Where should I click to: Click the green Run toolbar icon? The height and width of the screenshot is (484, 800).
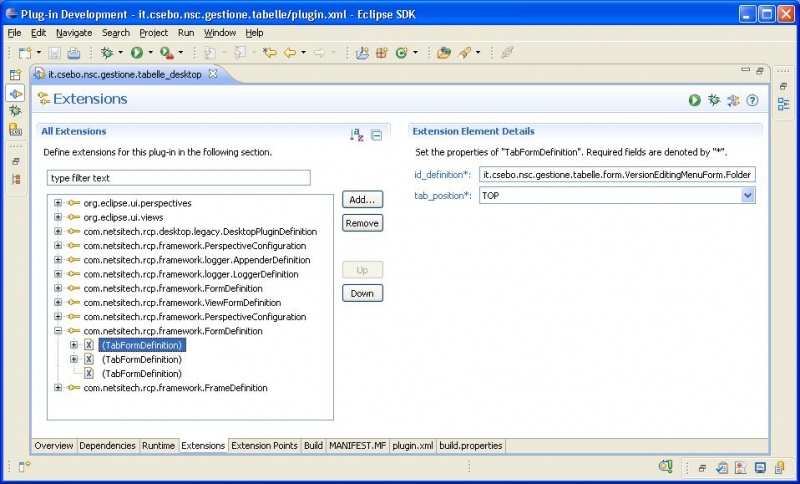(137, 53)
